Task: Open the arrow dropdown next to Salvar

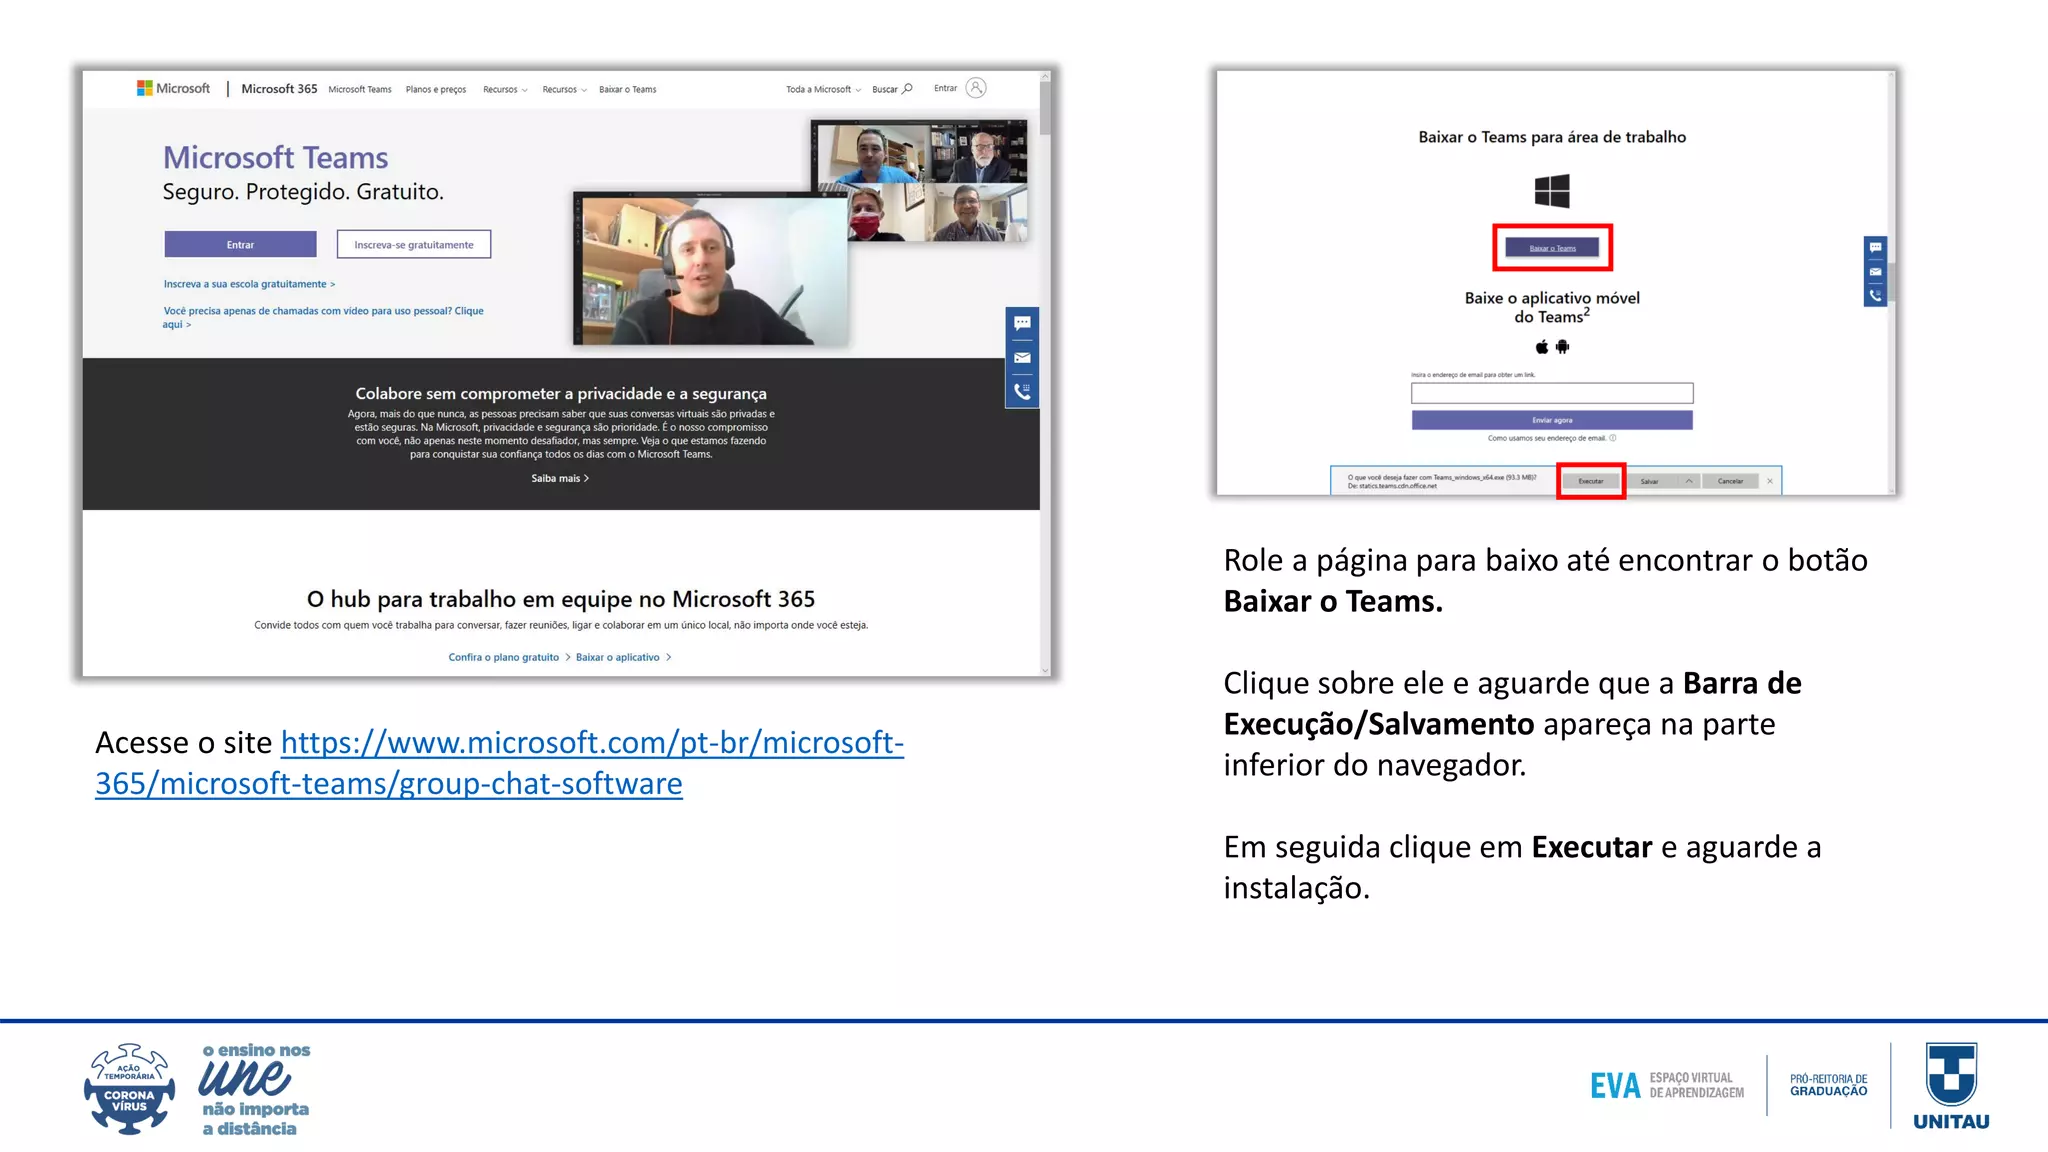Action: [x=1689, y=481]
